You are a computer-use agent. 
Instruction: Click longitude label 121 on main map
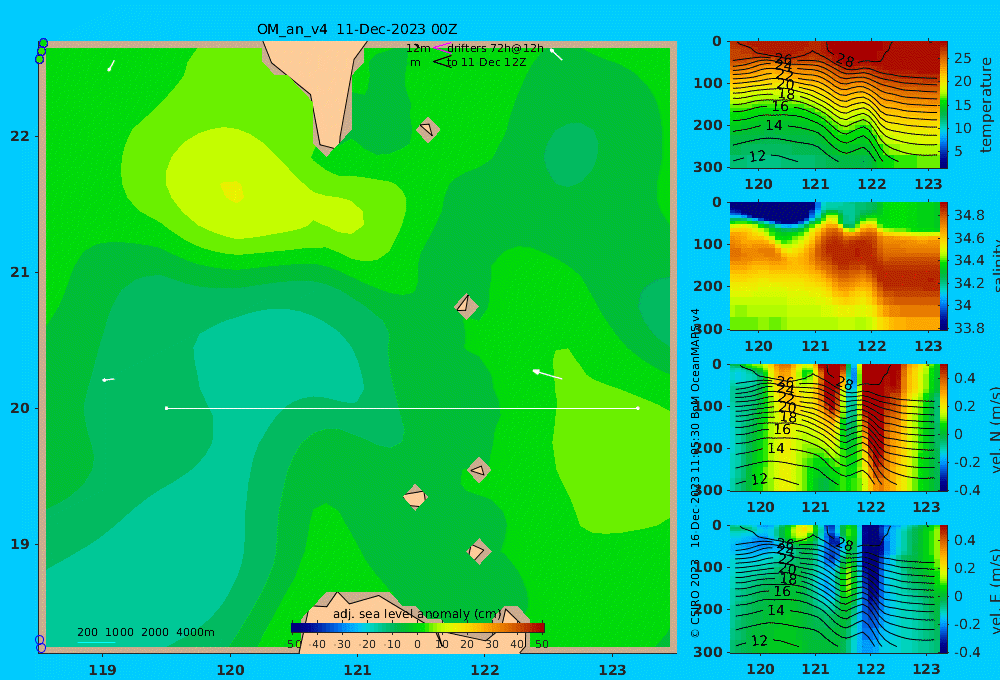tap(358, 670)
